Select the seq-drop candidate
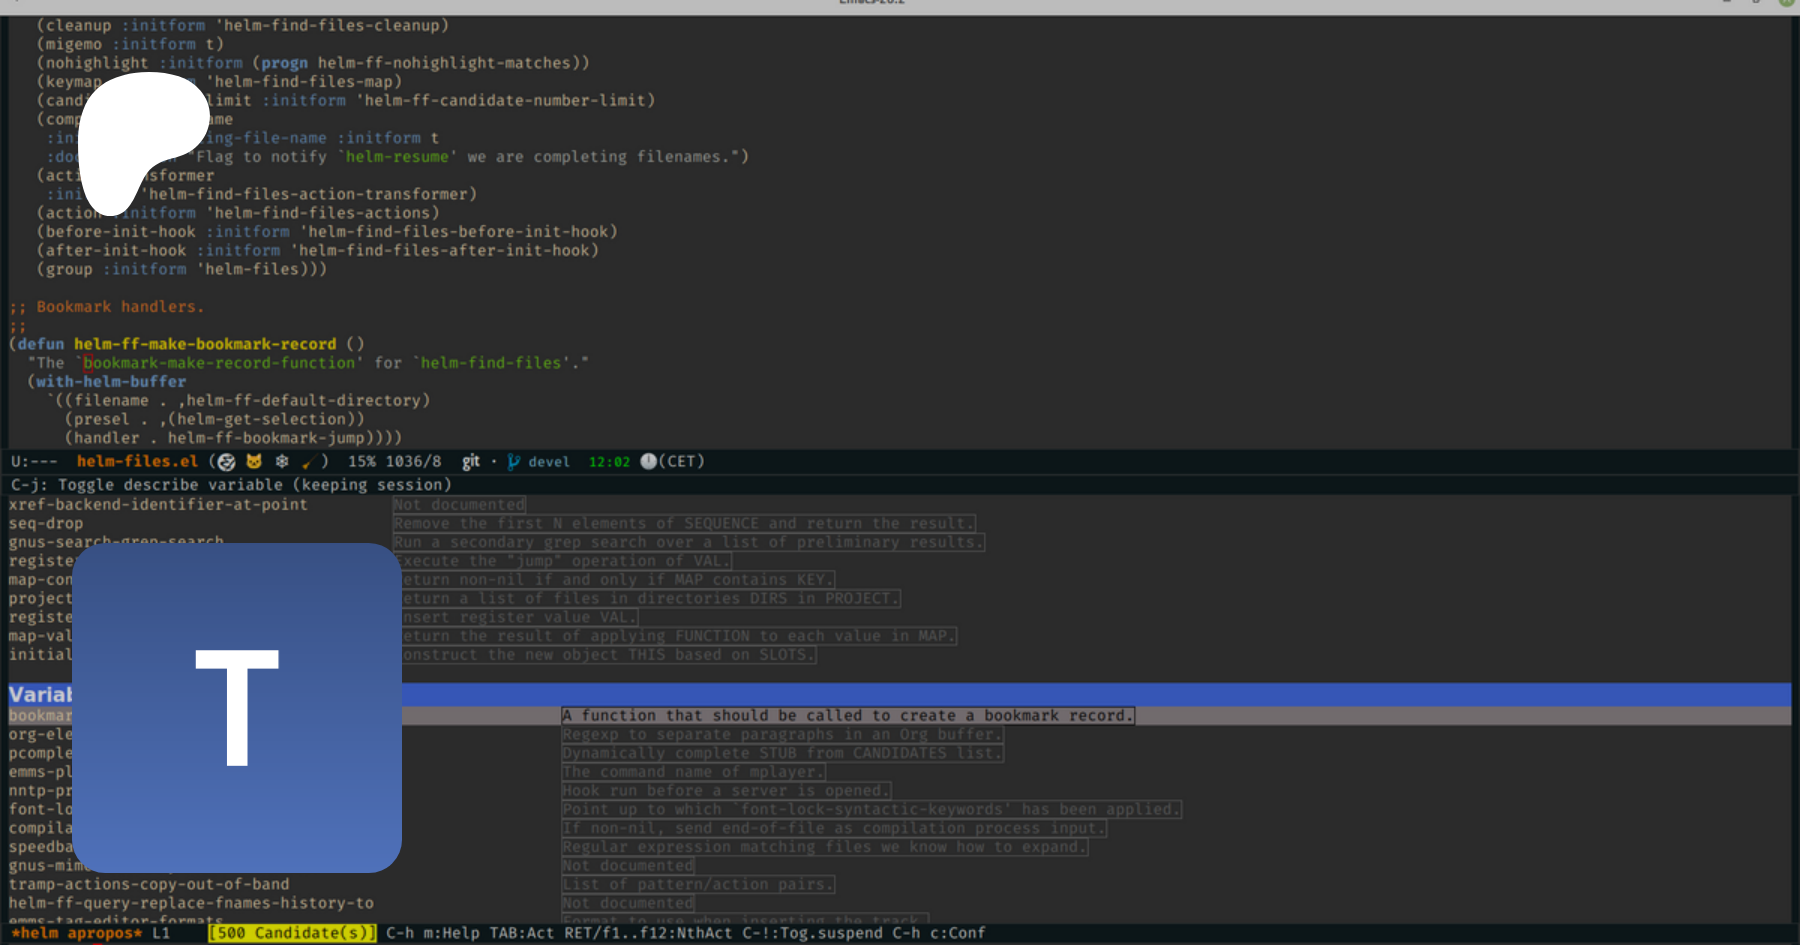Viewport: 1800px width, 945px height. [x=46, y=523]
